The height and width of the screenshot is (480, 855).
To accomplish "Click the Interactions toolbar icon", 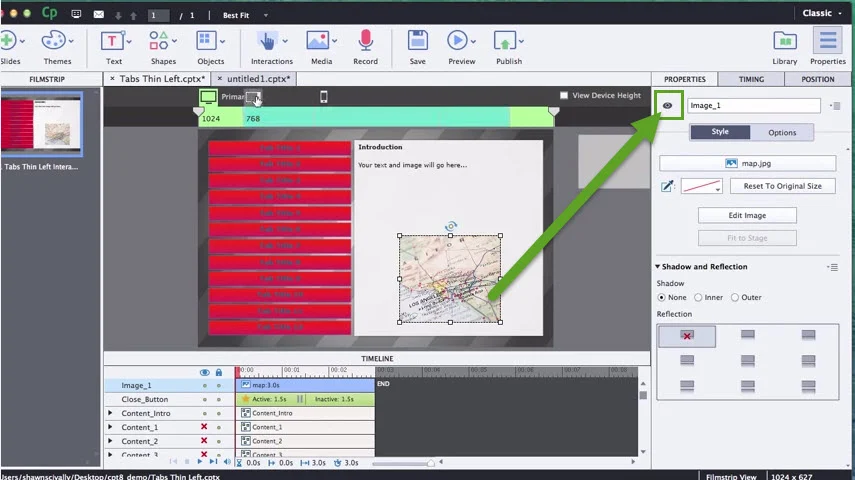I will pyautogui.click(x=267, y=41).
